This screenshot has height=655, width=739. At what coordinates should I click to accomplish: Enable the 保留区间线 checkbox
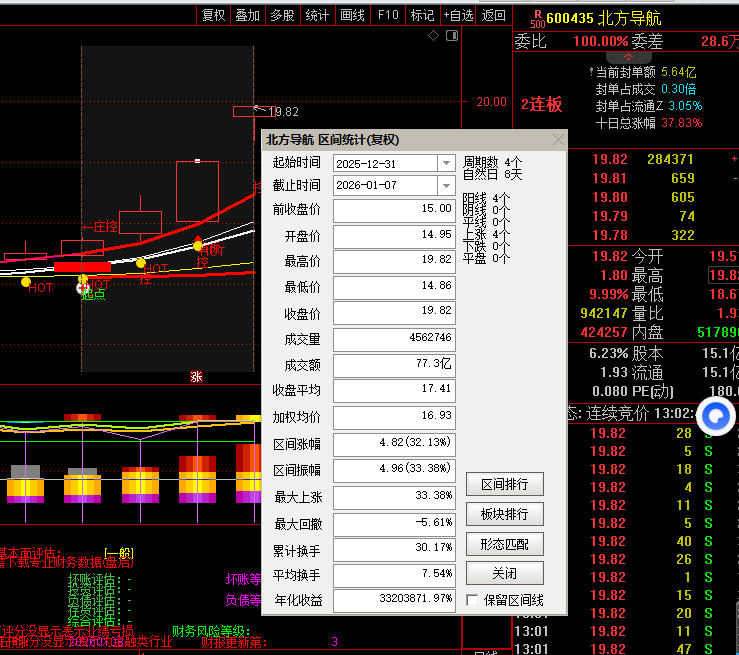[473, 600]
